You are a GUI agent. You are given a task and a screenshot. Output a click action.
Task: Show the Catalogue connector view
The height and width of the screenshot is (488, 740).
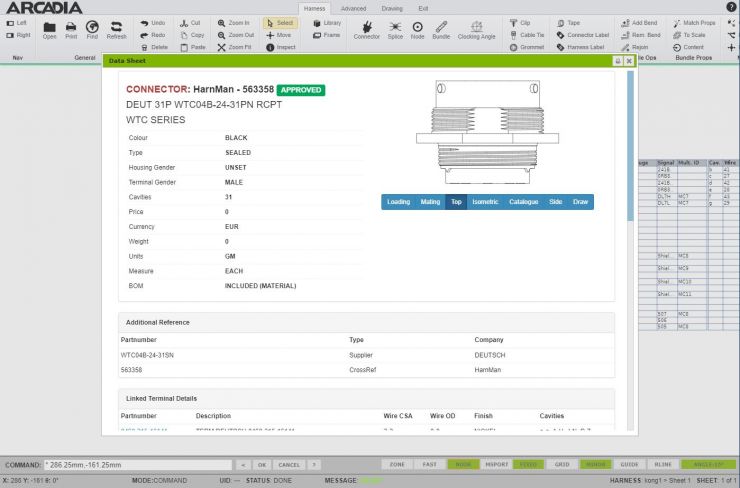point(523,202)
